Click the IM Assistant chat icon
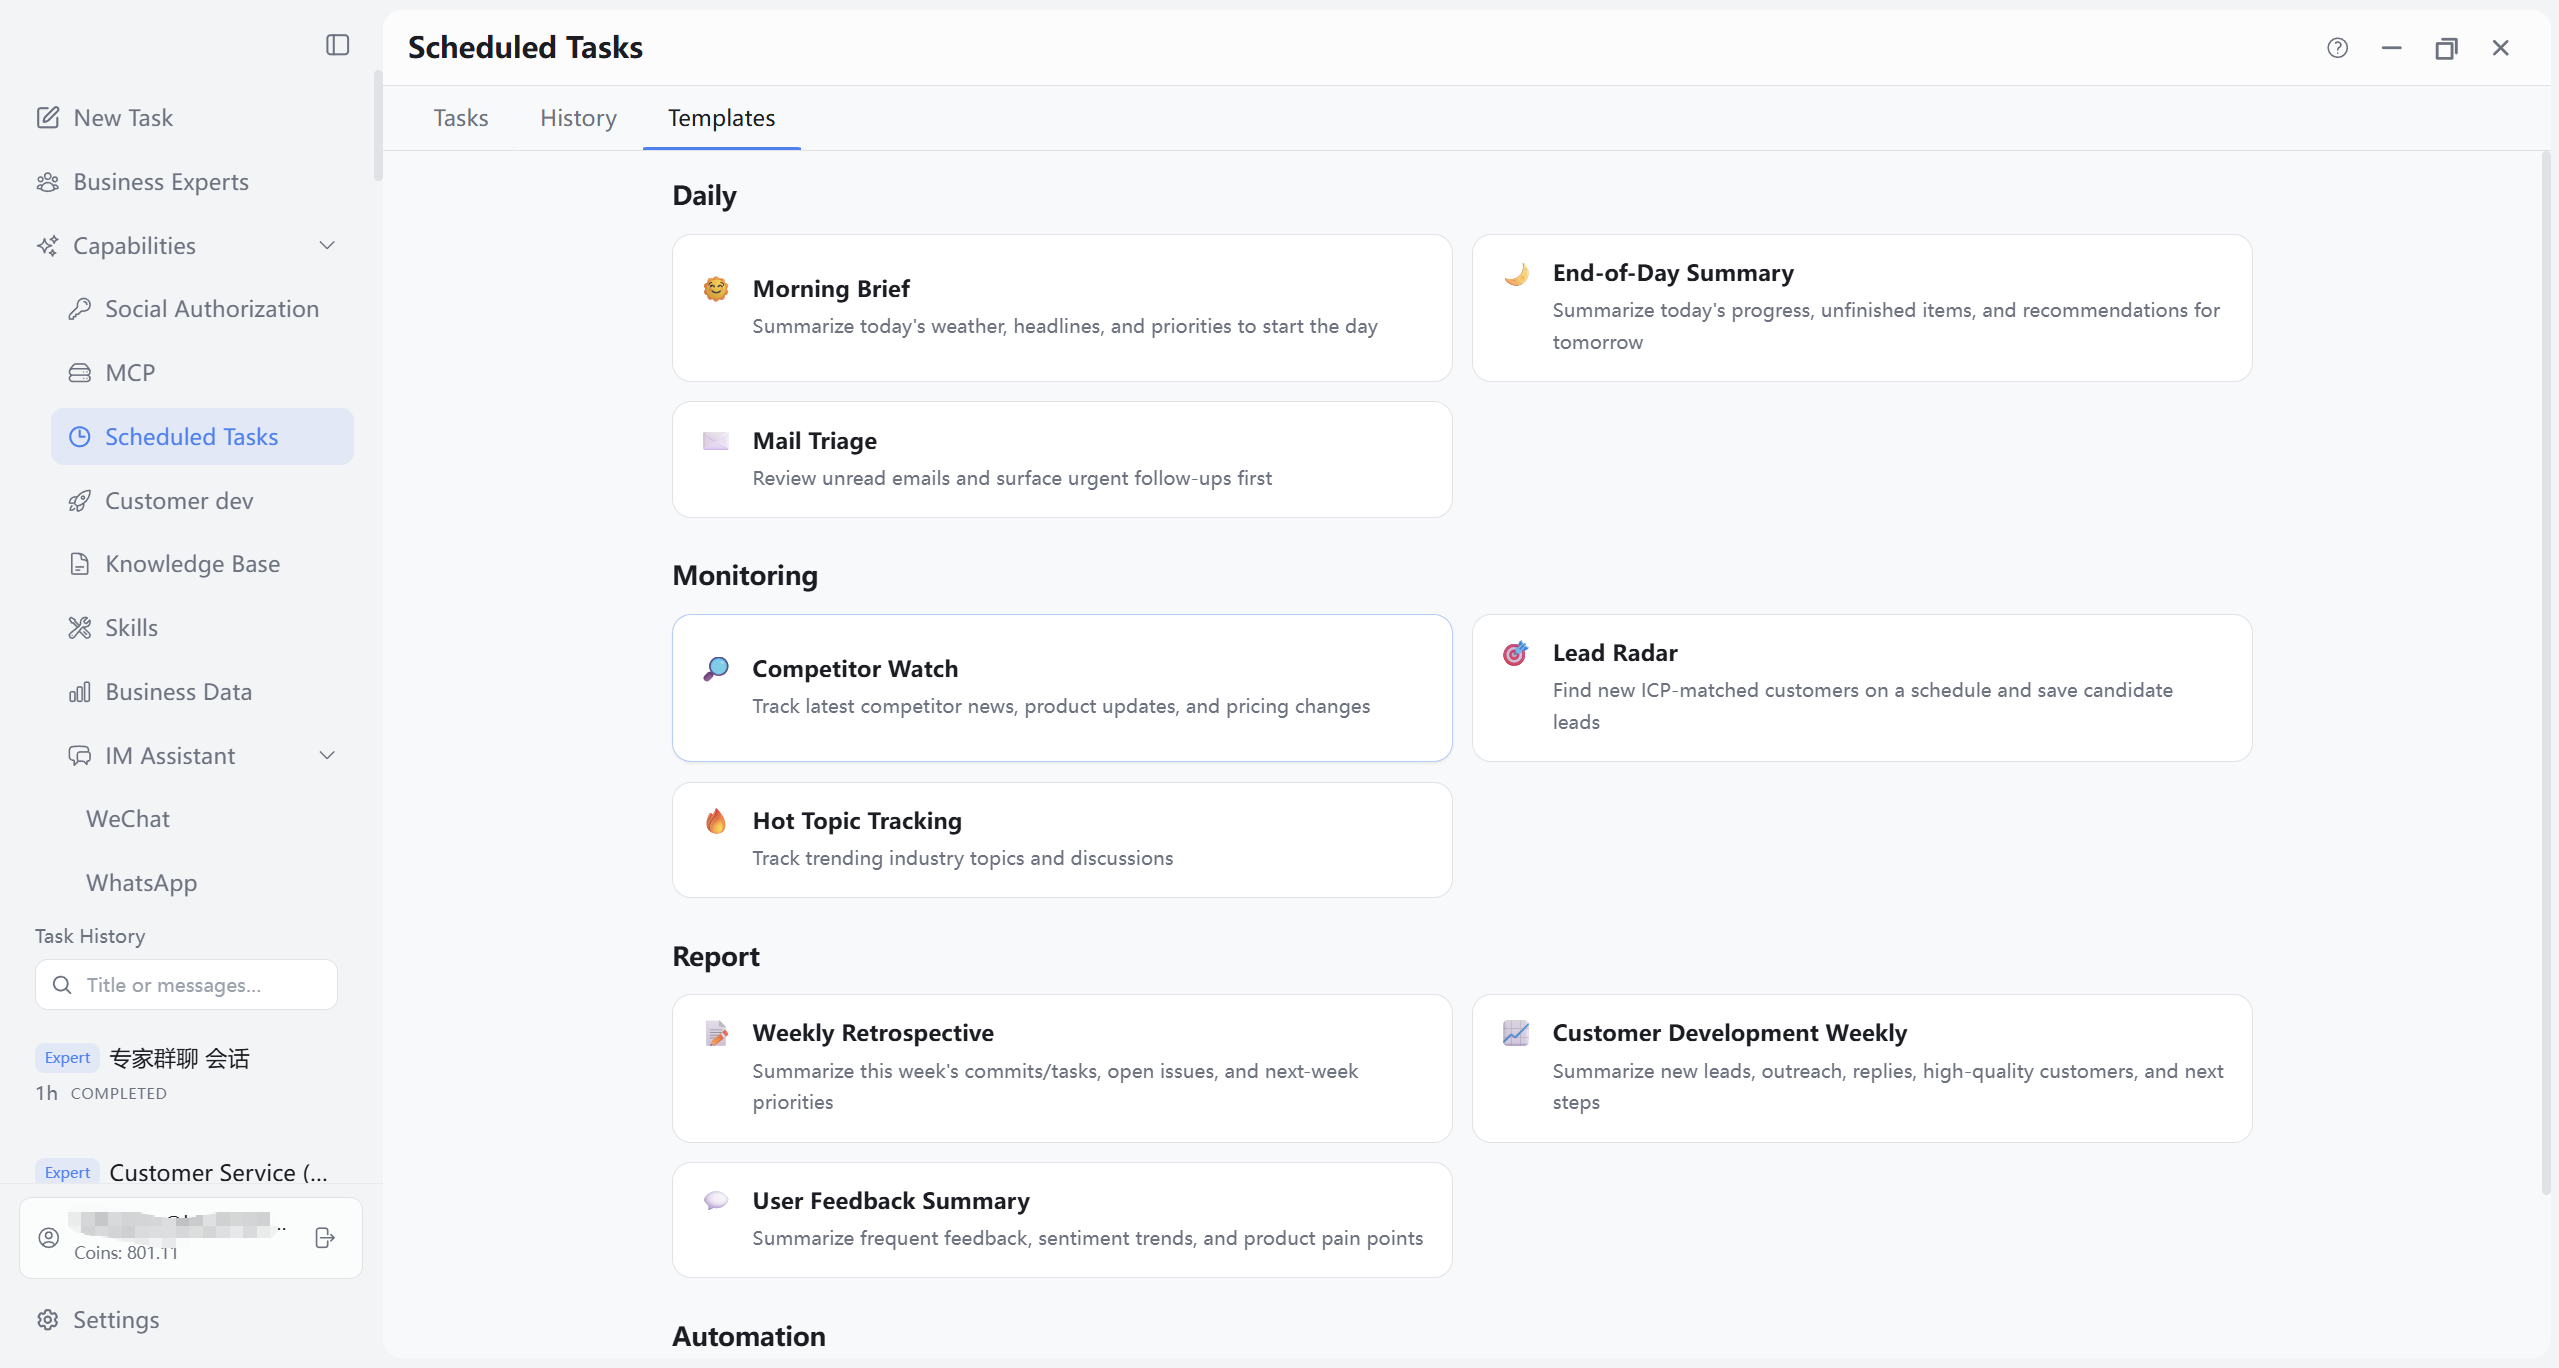The image size is (2559, 1368). (x=80, y=756)
